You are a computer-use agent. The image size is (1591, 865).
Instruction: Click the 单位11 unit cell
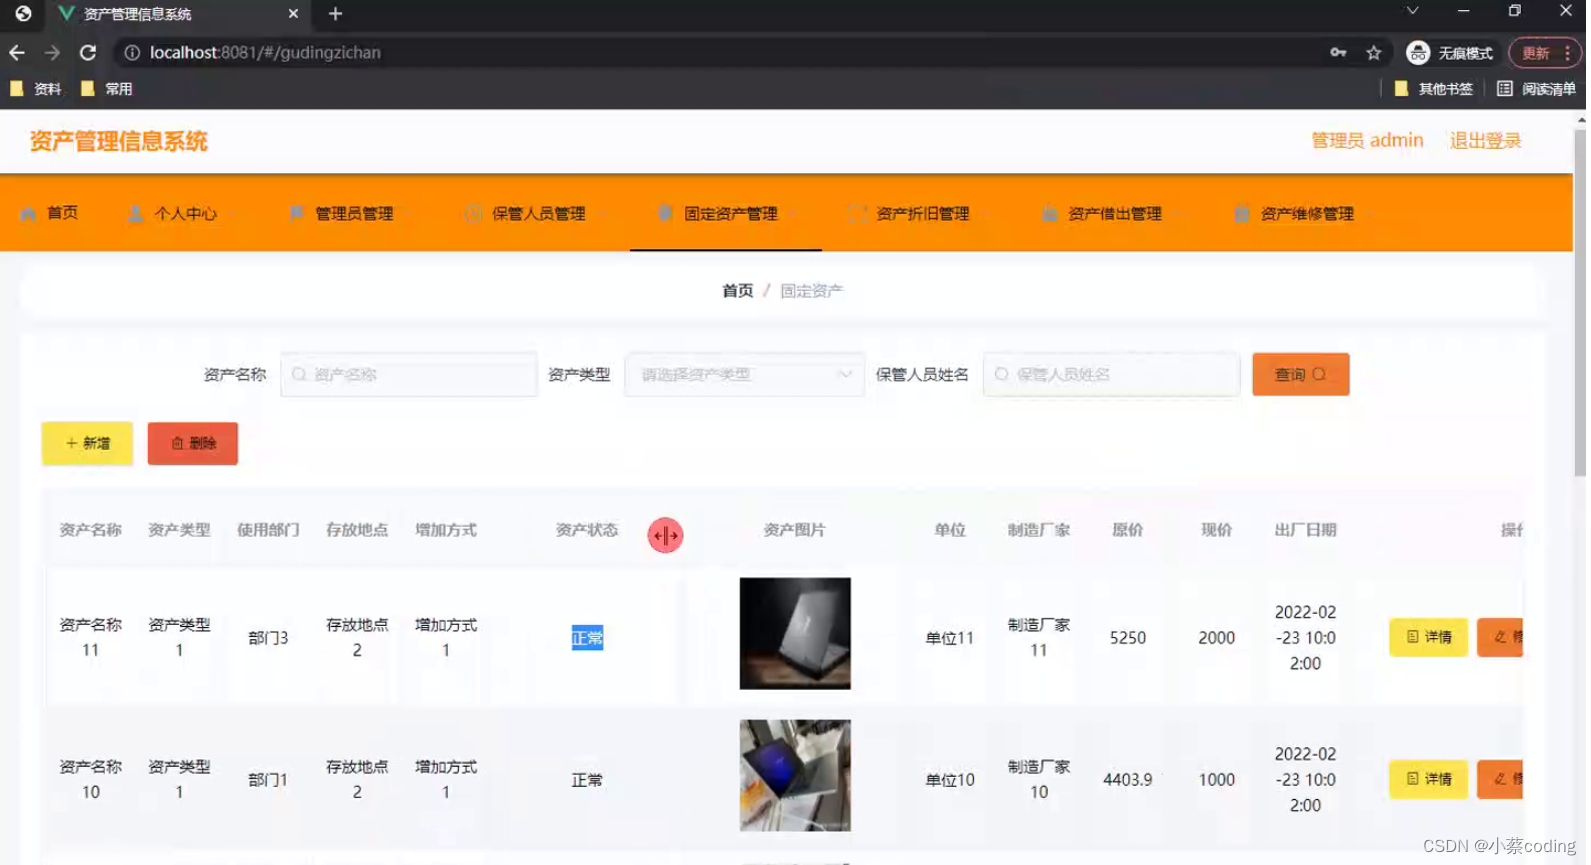point(950,638)
